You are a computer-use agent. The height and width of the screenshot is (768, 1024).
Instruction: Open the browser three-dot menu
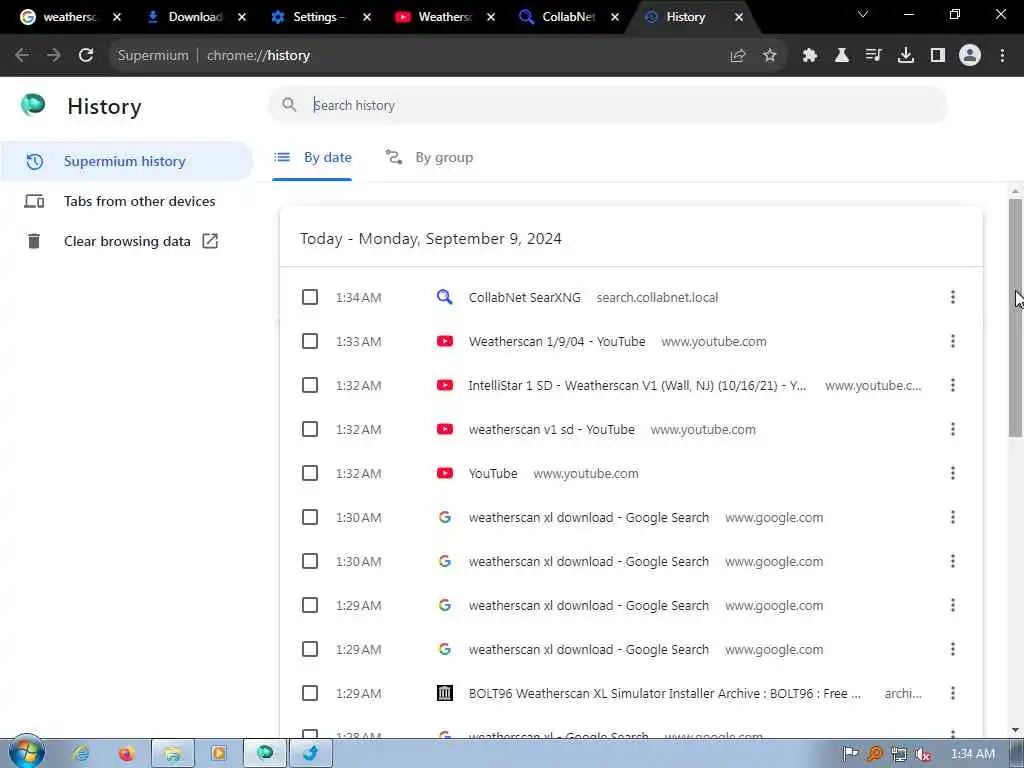(1002, 56)
